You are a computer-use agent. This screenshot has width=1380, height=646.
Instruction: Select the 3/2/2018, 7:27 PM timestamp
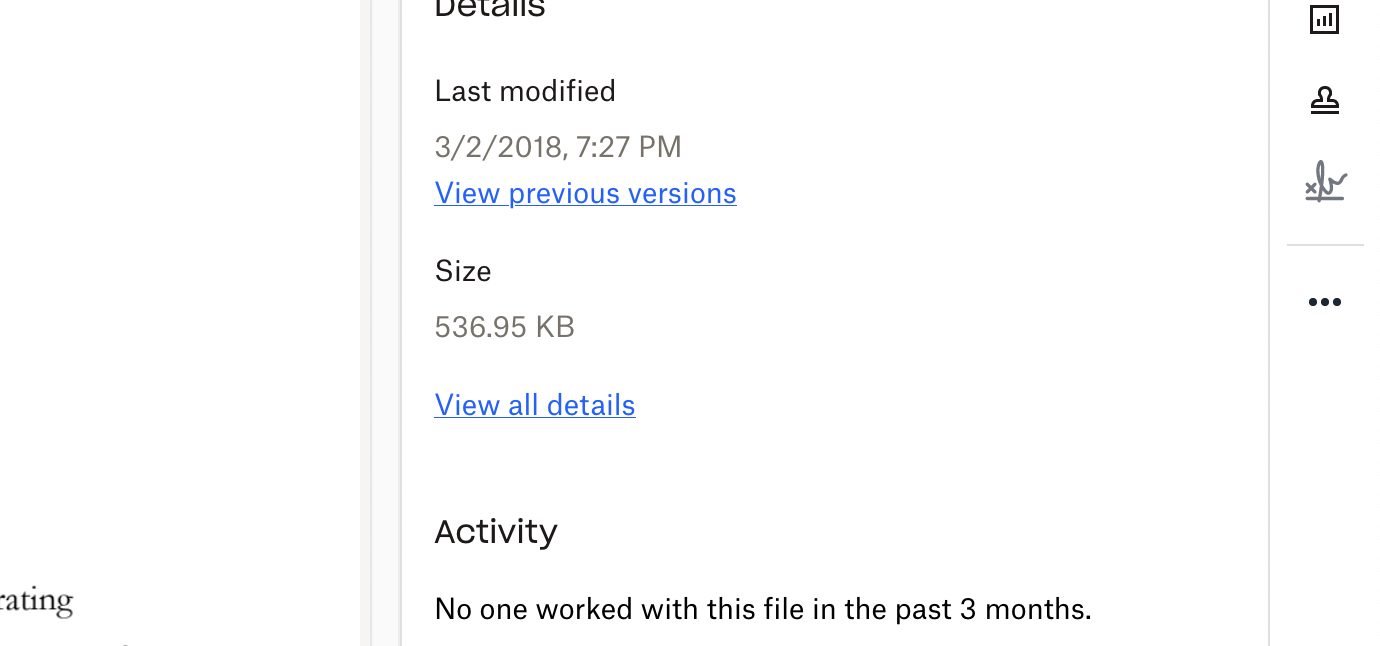[558, 147]
